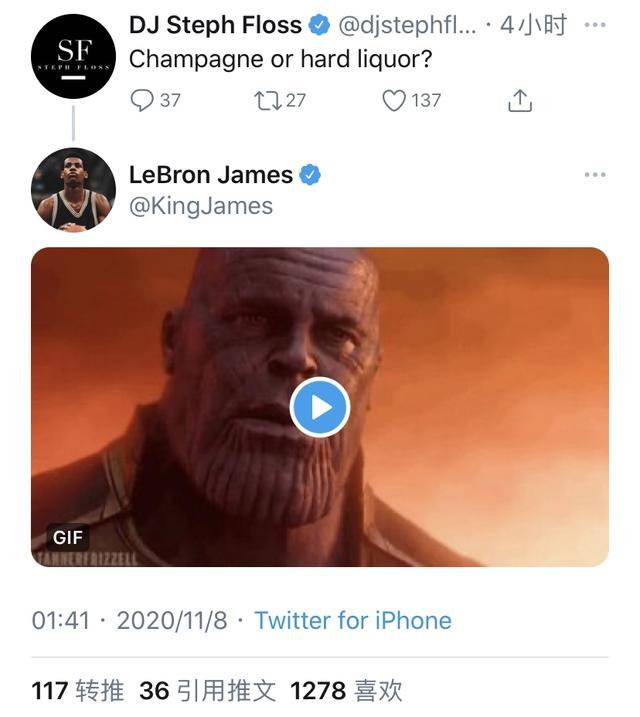Open the @KingJames handle

click(x=200, y=206)
